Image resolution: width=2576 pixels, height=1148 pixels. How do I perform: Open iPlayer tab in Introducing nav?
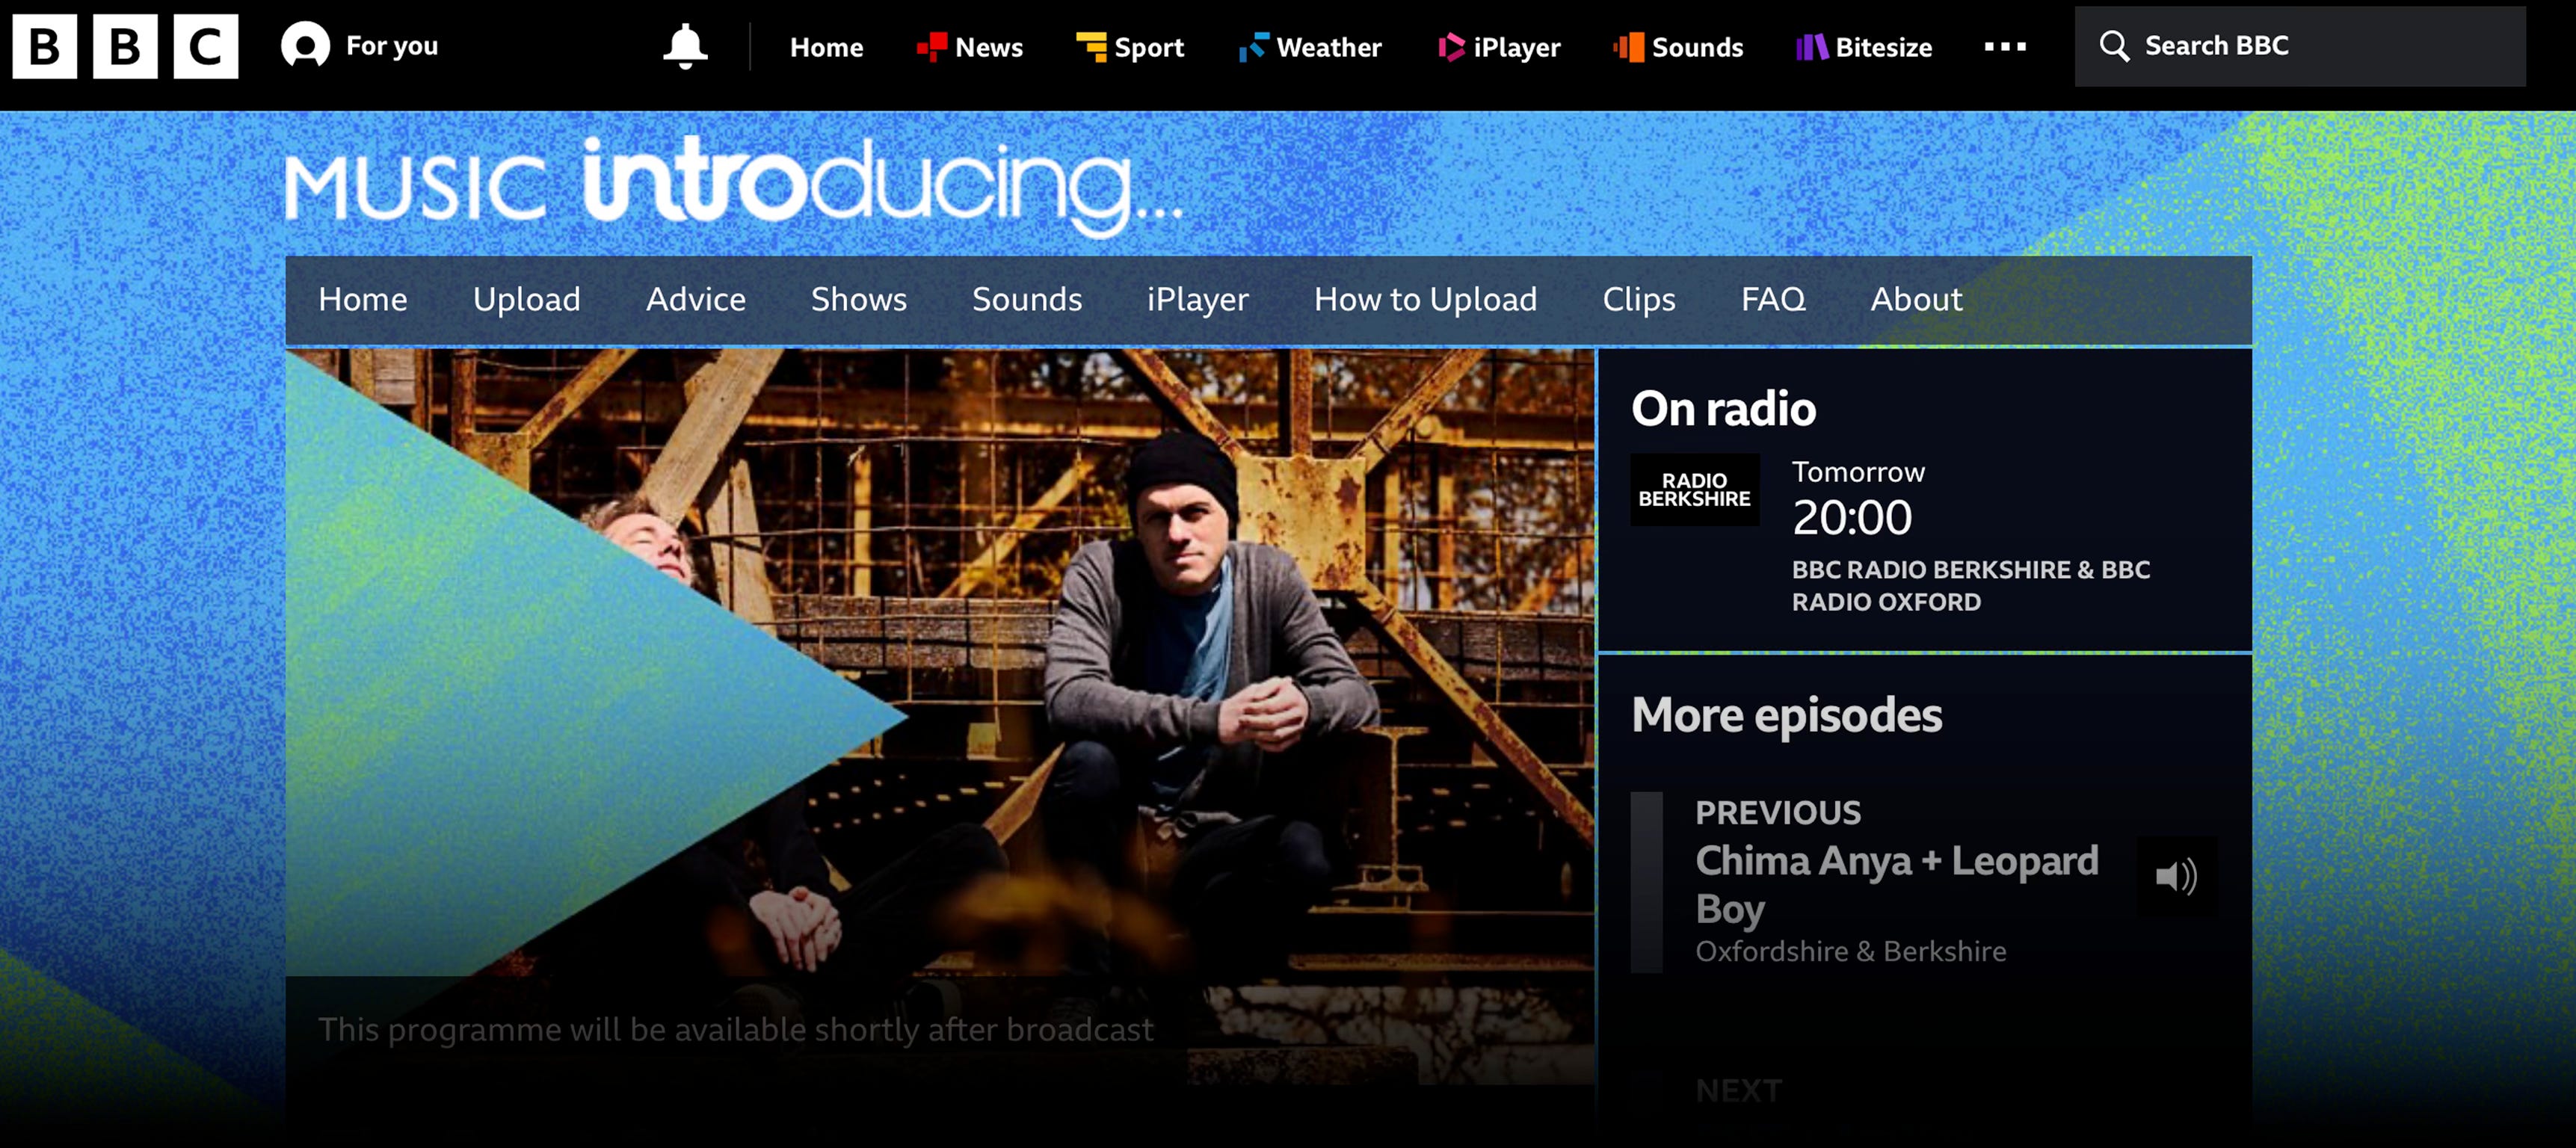[1197, 299]
